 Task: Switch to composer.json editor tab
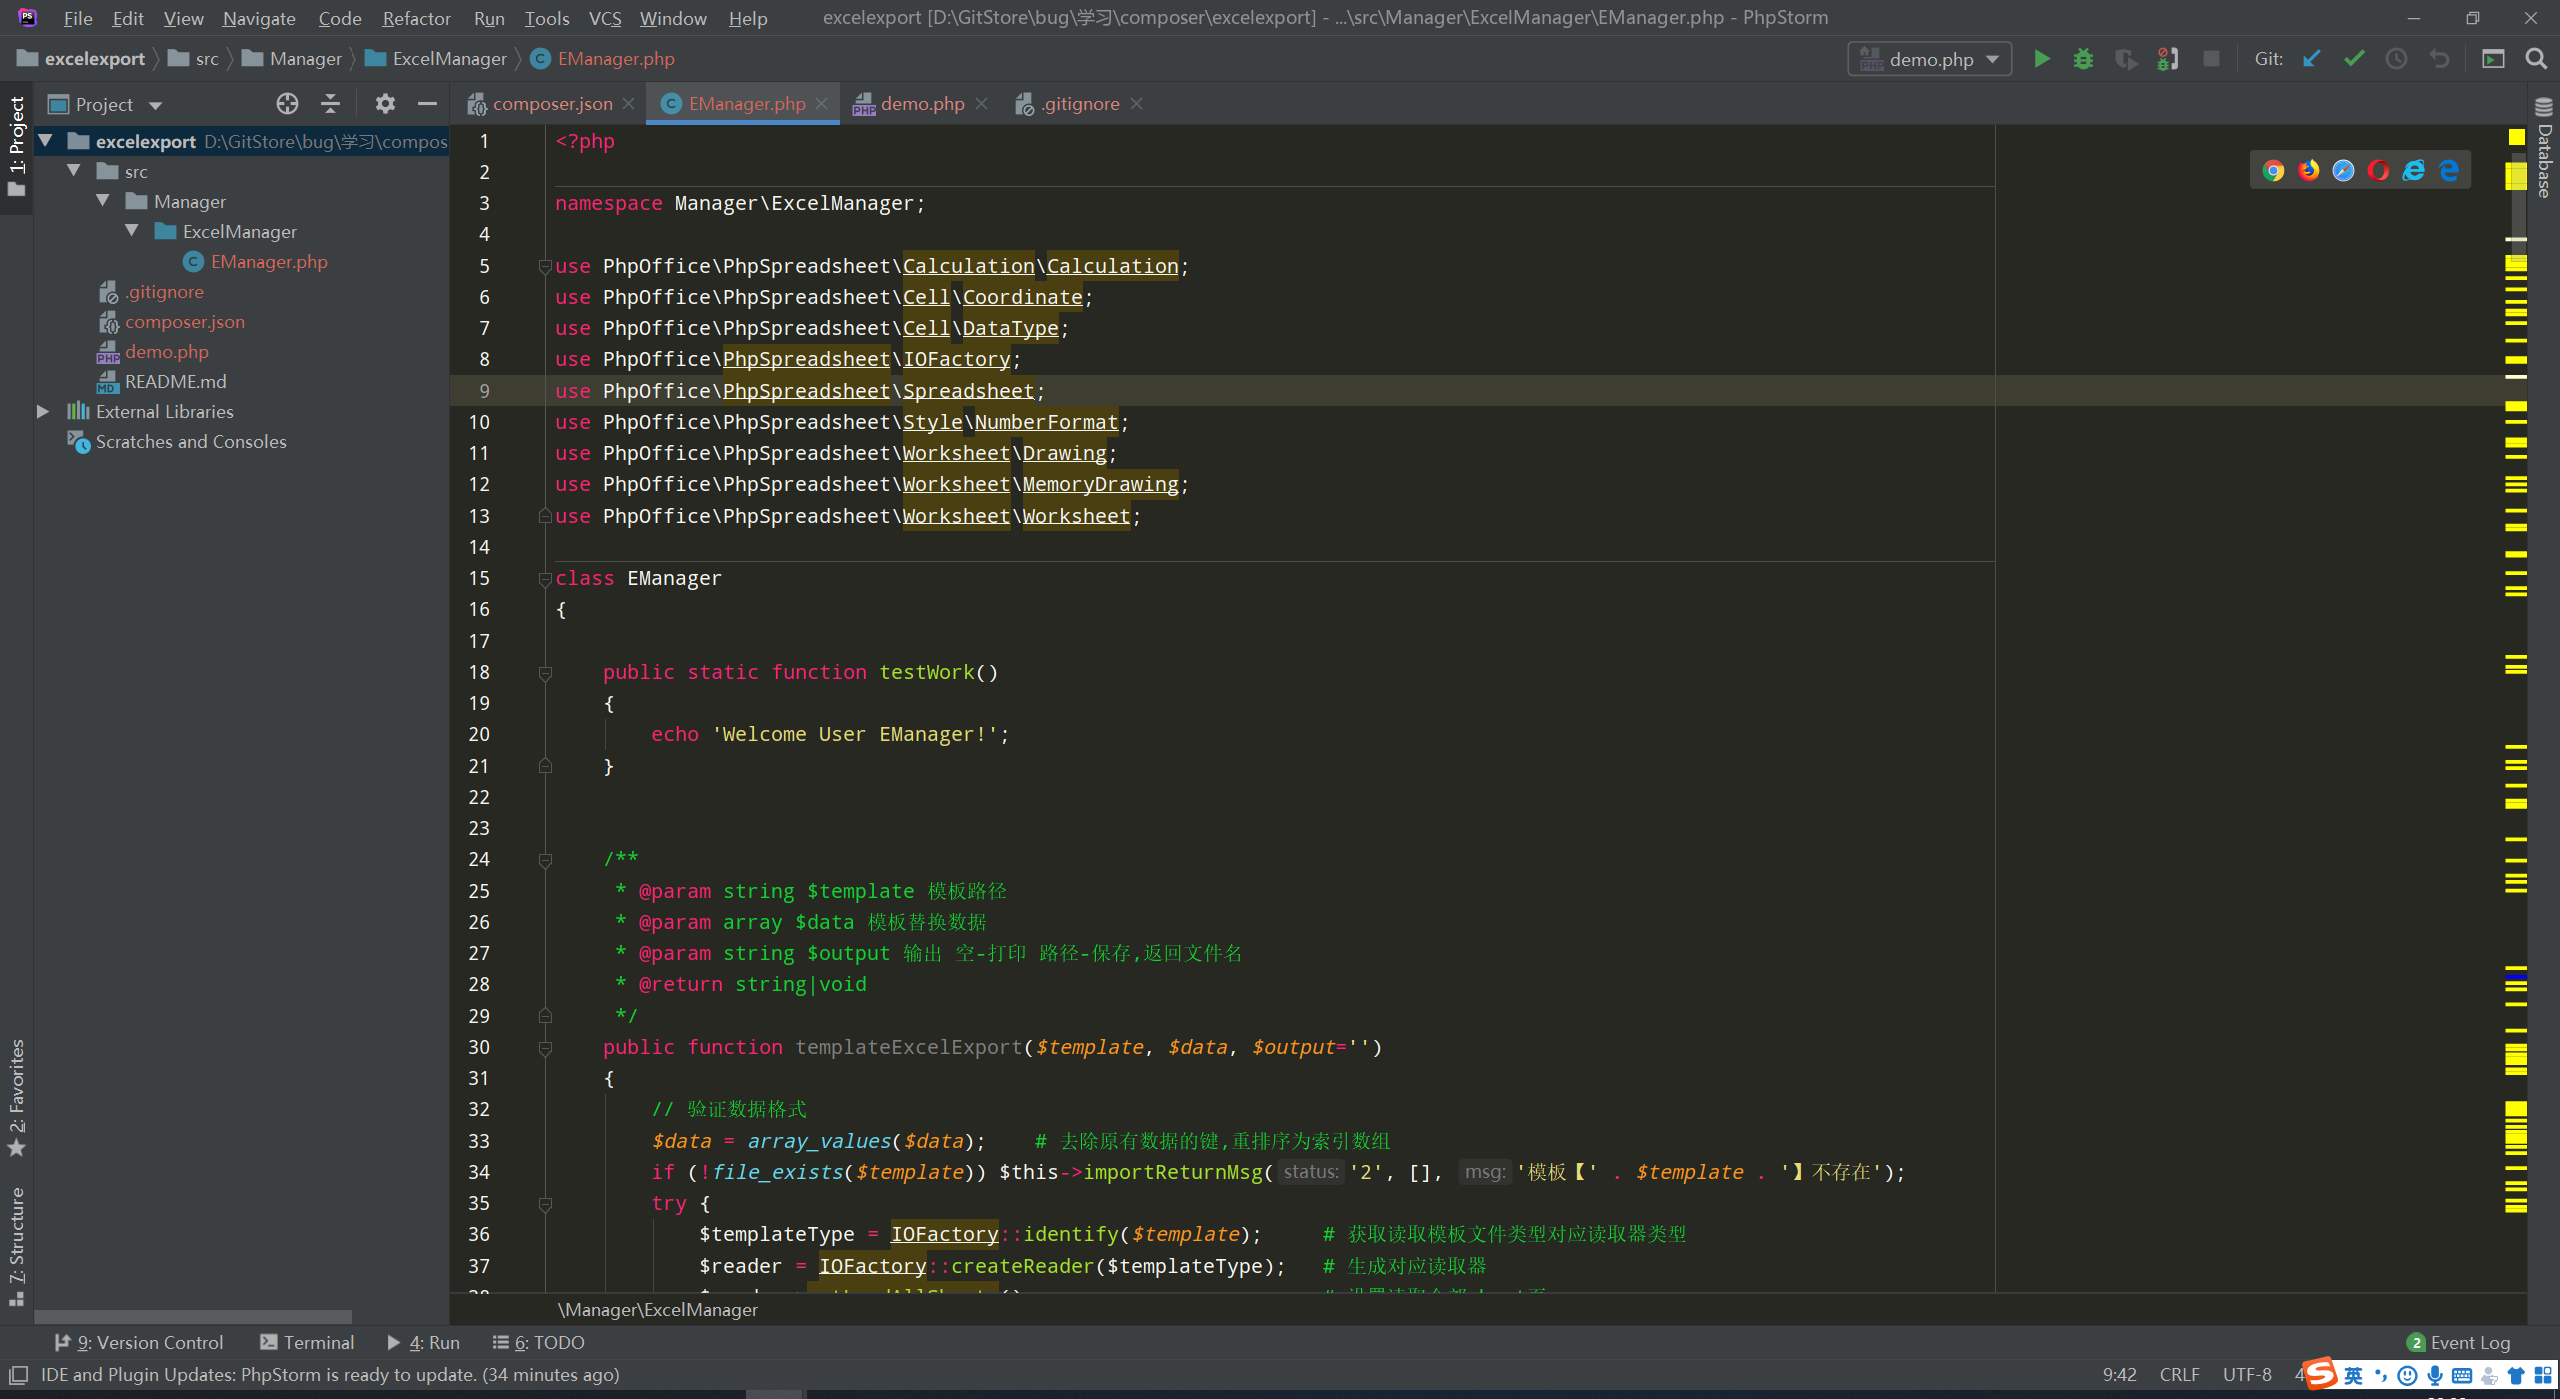point(552,104)
